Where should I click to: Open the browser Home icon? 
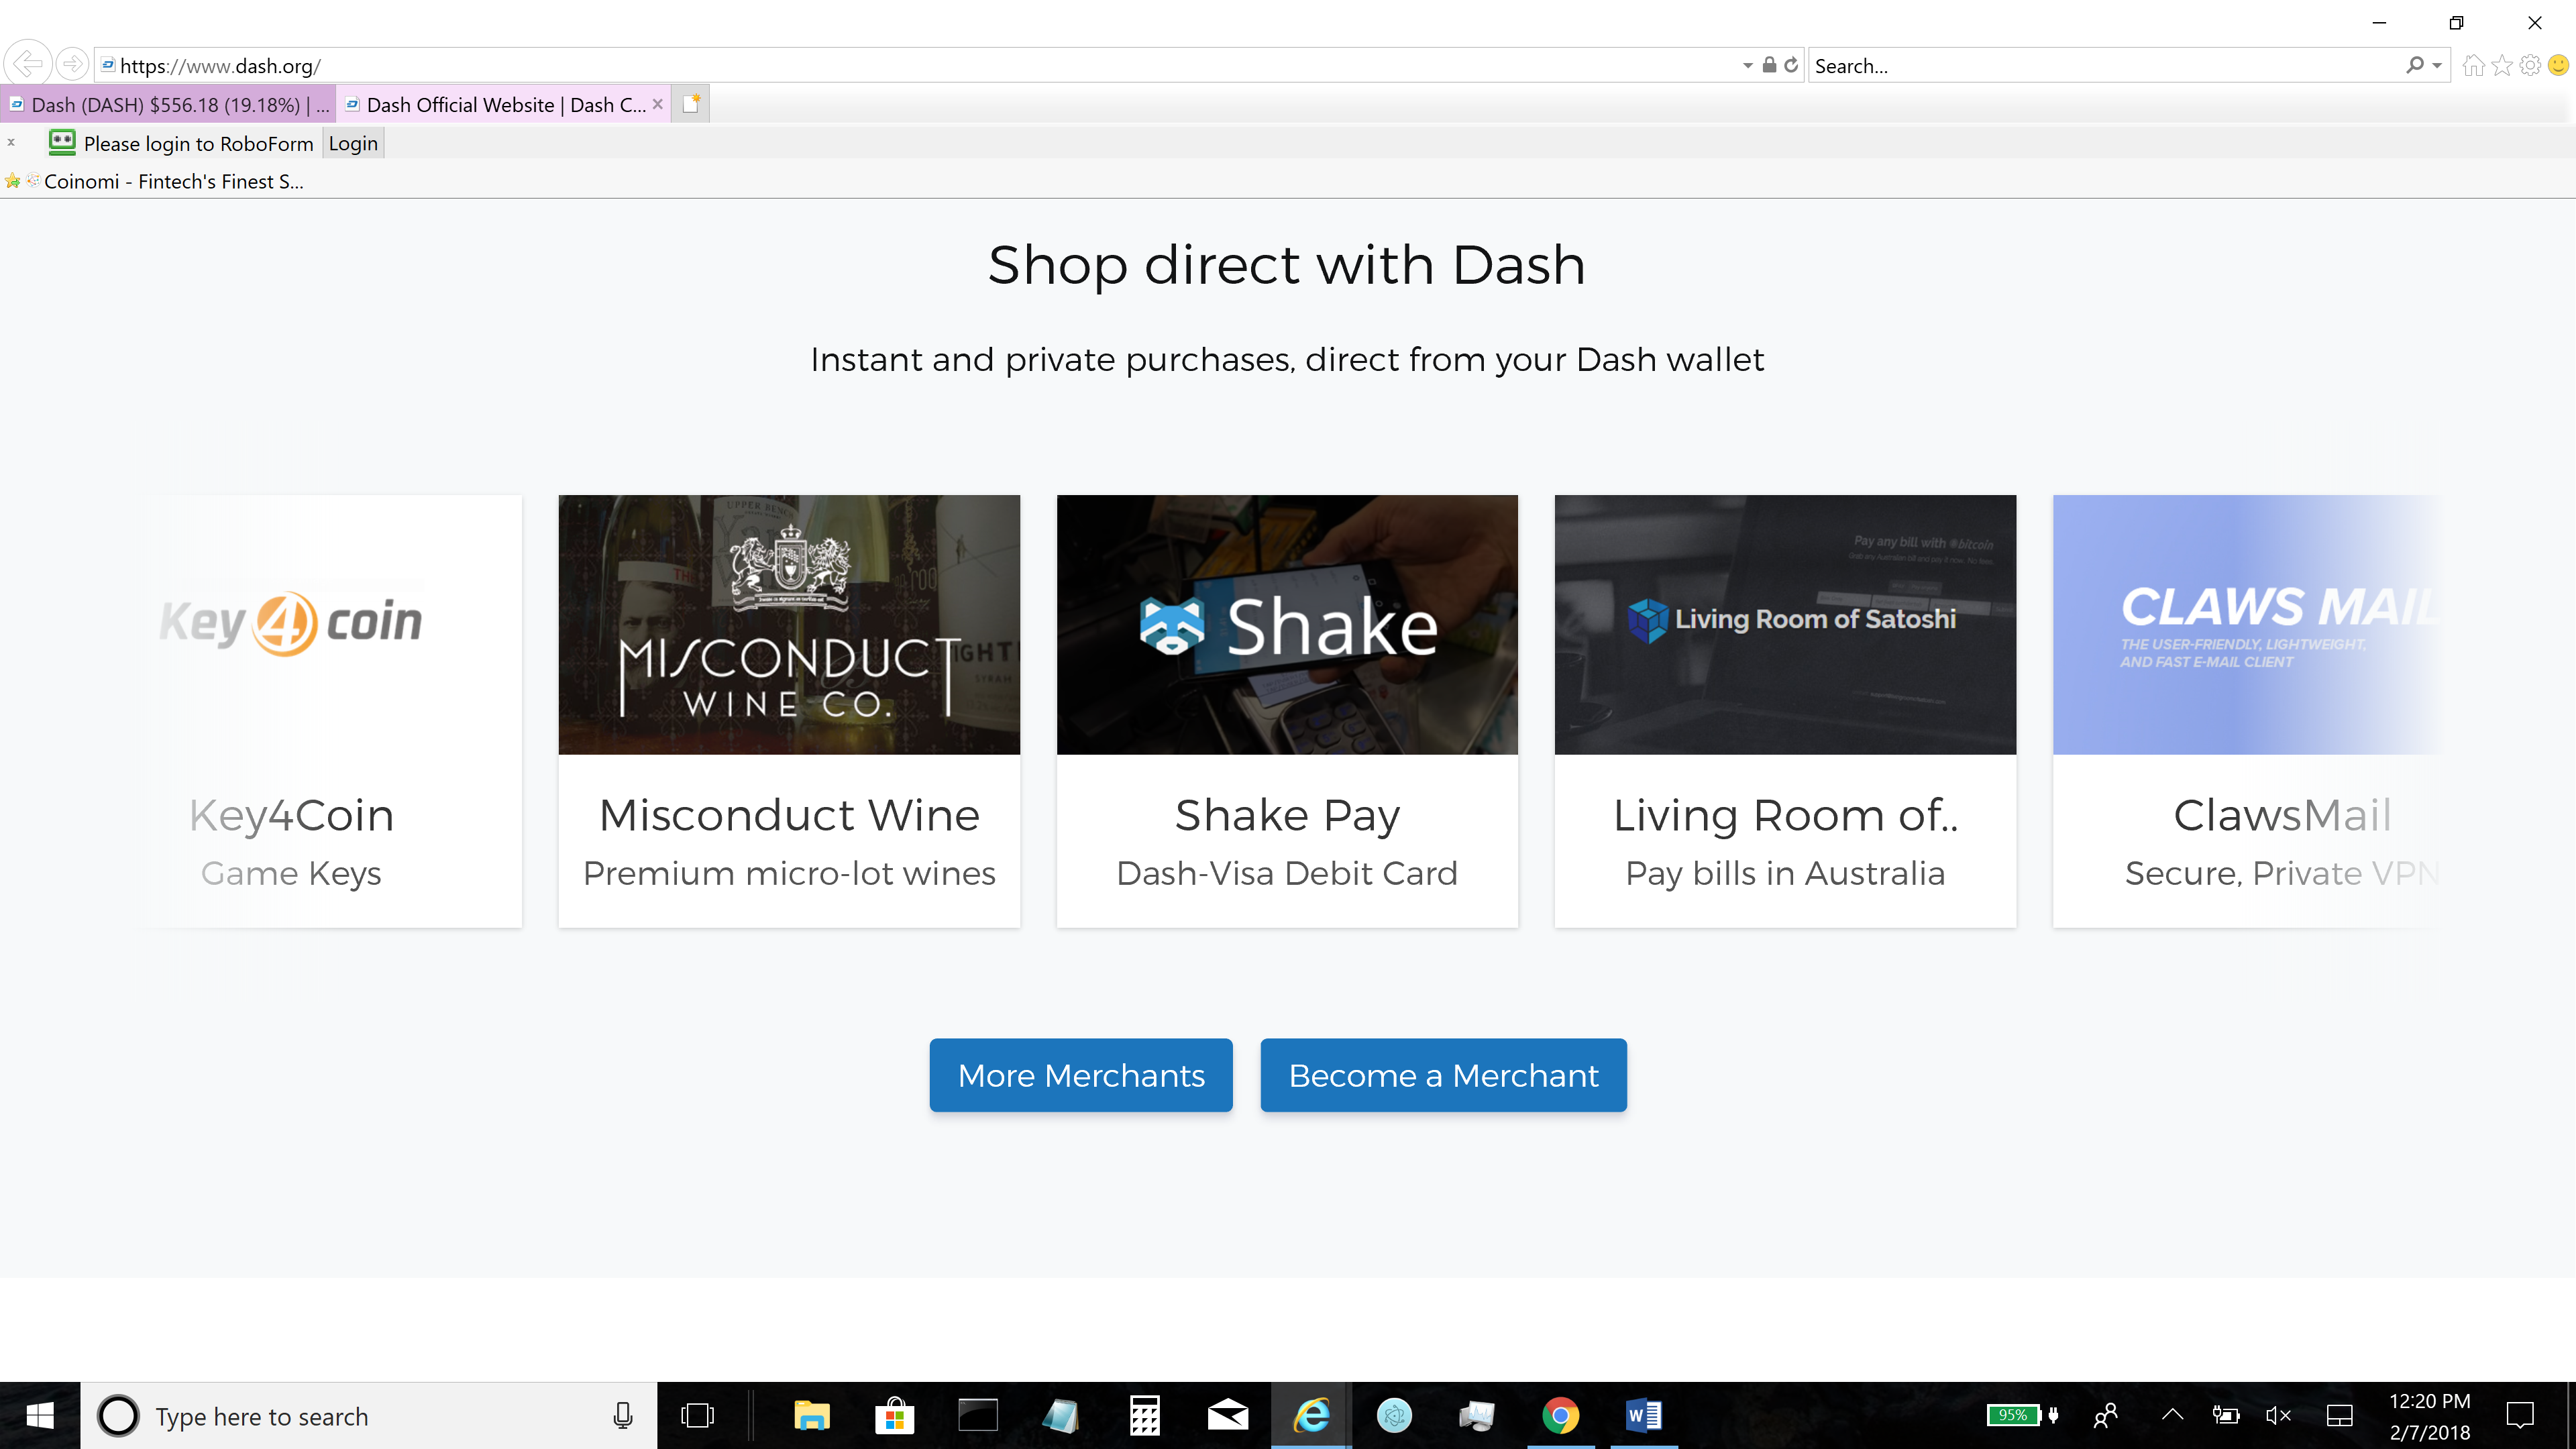(2473, 66)
